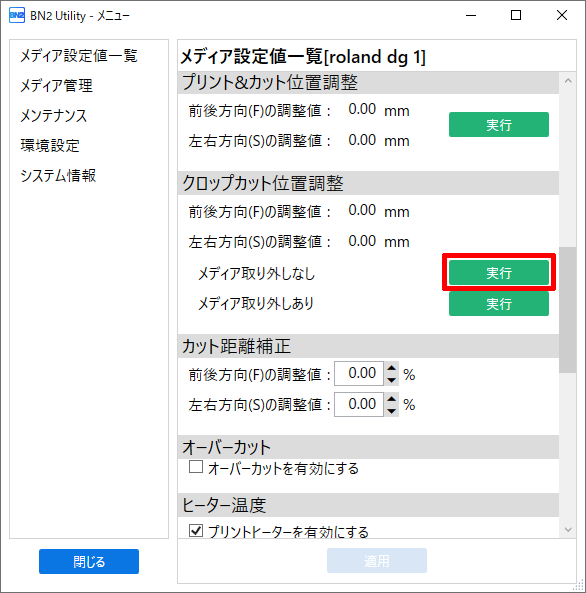Click the settings panel vertical scrollbar thumb
Image resolution: width=586 pixels, height=593 pixels.
click(x=568, y=310)
